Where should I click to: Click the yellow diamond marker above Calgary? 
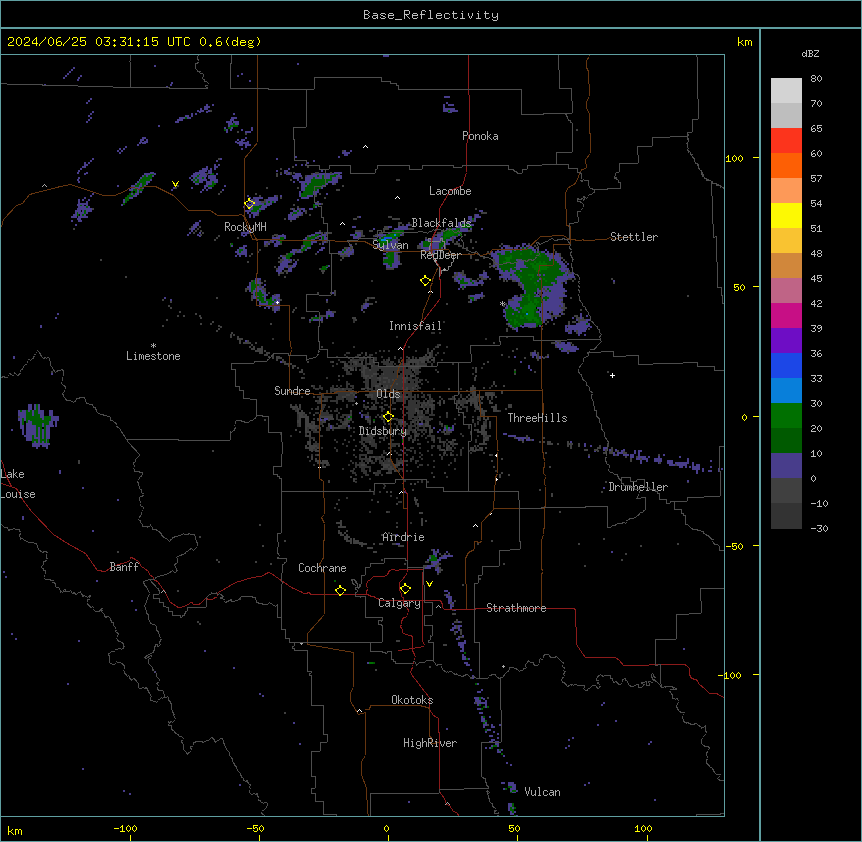pos(405,589)
